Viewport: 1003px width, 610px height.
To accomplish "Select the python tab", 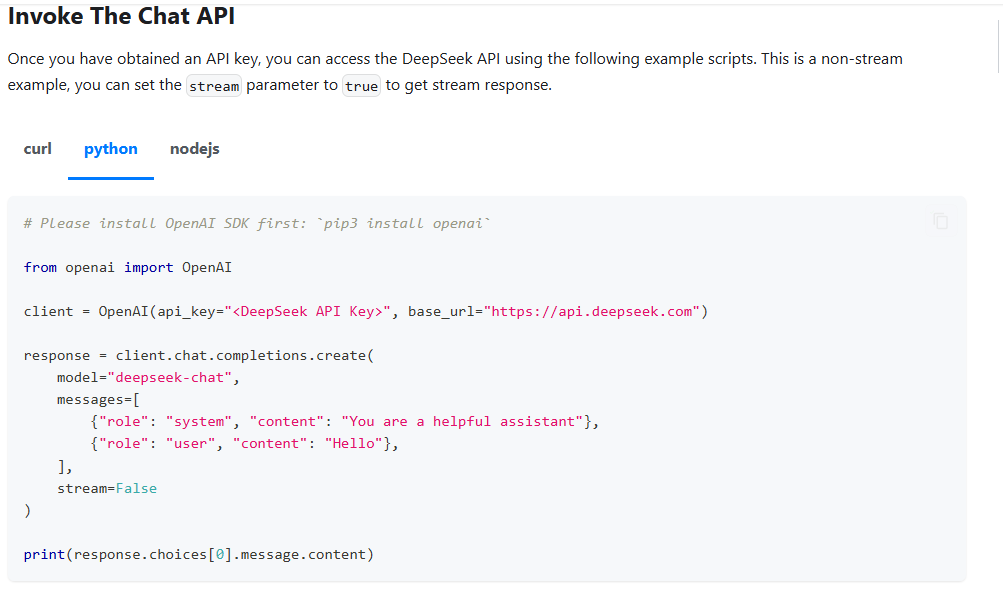I will coord(111,149).
